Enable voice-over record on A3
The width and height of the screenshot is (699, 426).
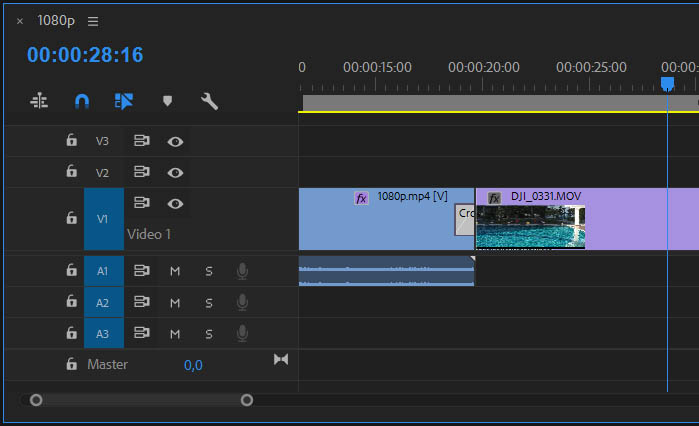tap(242, 333)
